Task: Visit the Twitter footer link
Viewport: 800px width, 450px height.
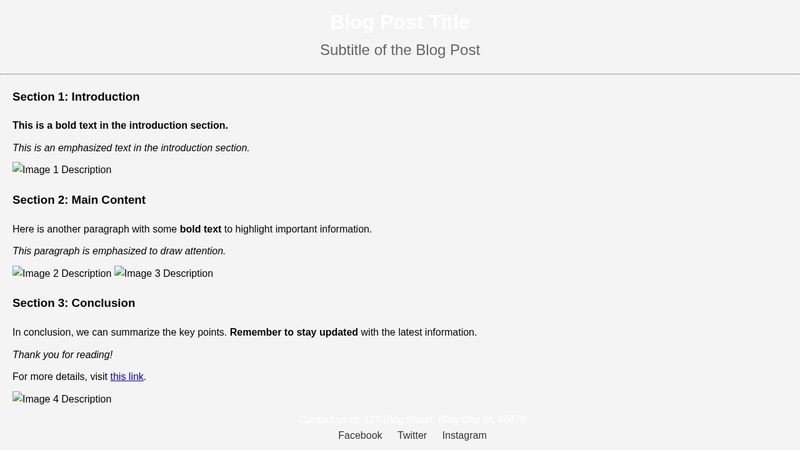Action: 412,435
